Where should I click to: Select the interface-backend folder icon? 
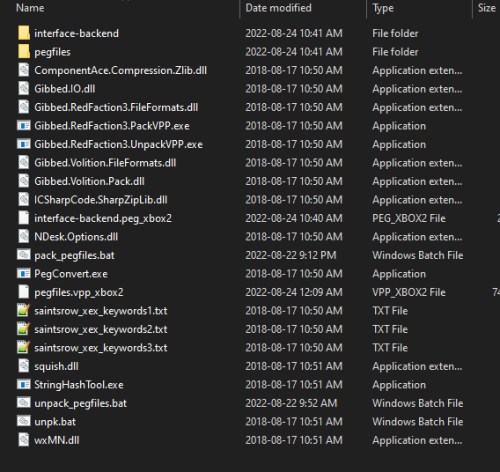click(x=23, y=33)
